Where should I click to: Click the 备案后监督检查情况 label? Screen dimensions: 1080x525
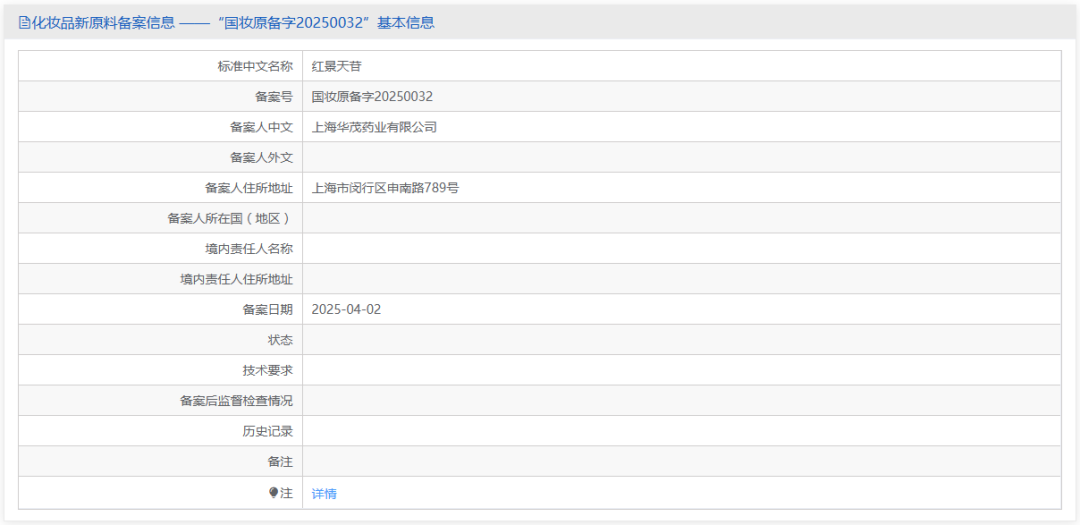click(x=237, y=400)
